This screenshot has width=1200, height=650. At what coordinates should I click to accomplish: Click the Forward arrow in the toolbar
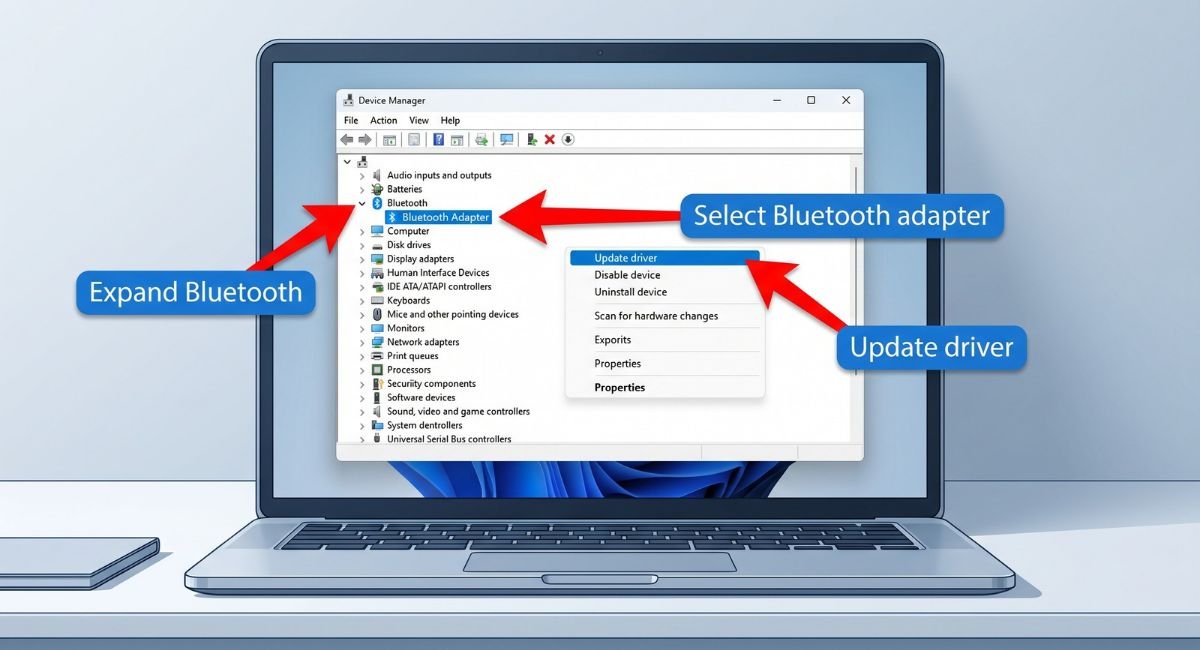[365, 140]
